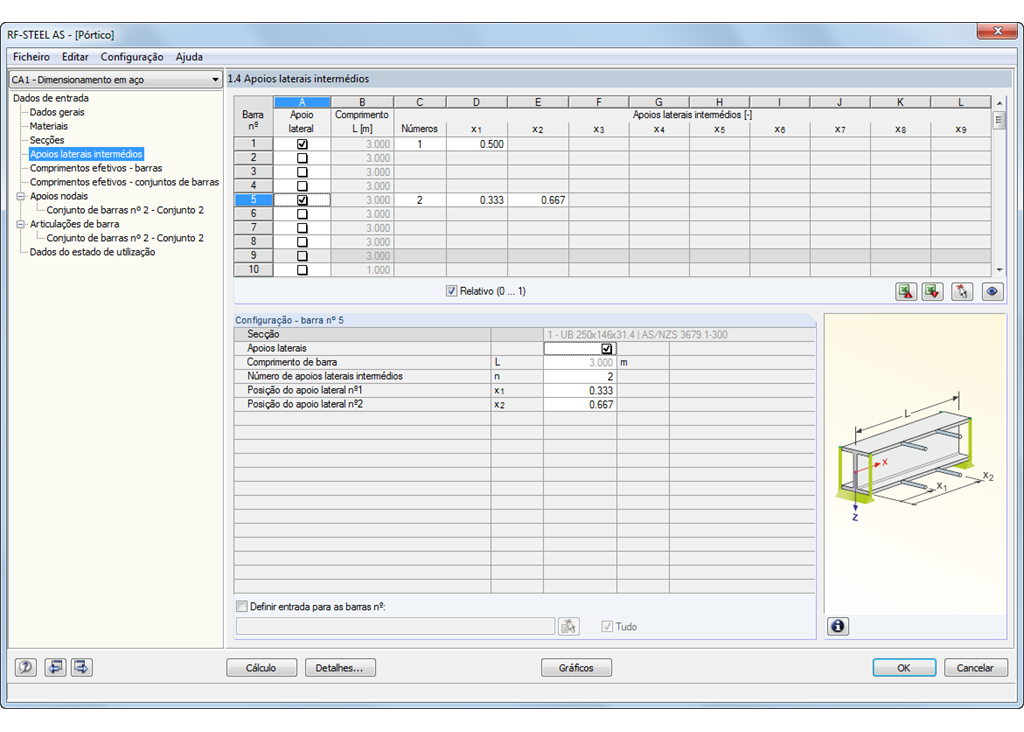Go to the next input table icon
1024x732 pixels.
[82, 667]
